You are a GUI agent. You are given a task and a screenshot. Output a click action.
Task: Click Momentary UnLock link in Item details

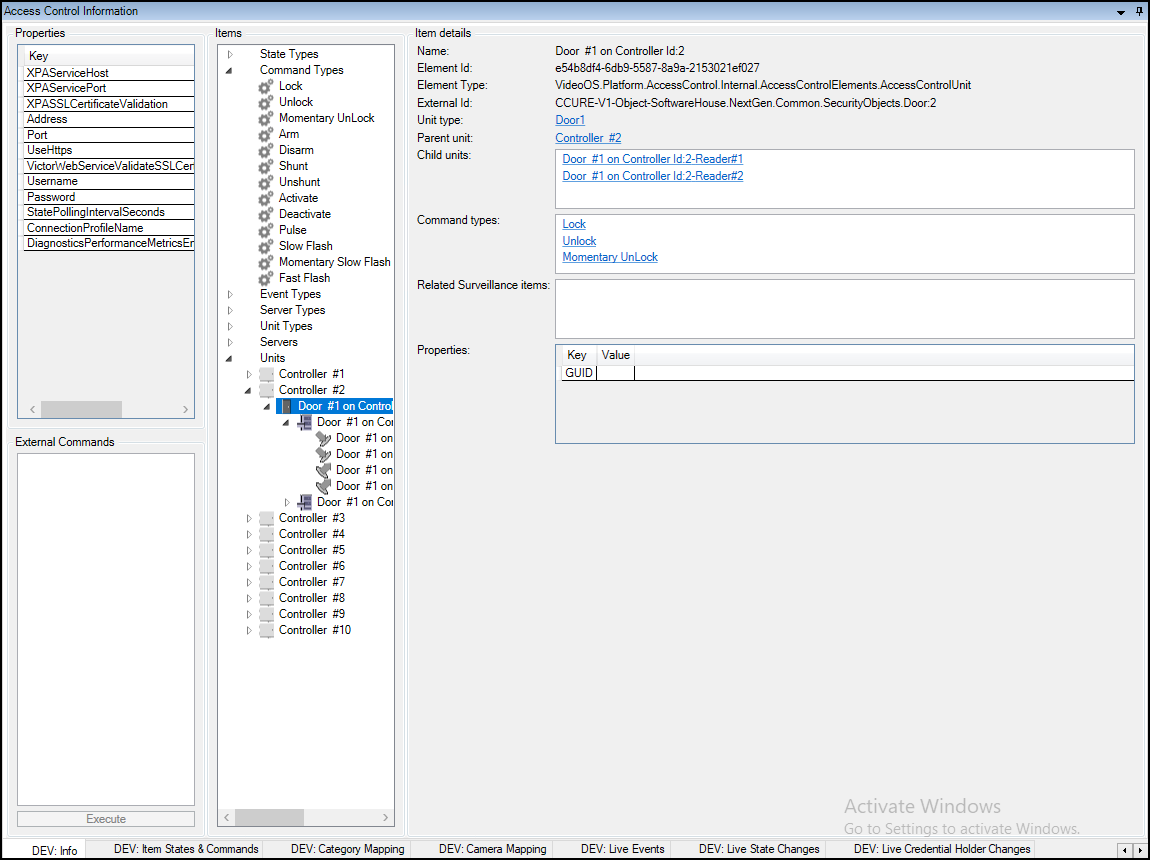click(610, 257)
